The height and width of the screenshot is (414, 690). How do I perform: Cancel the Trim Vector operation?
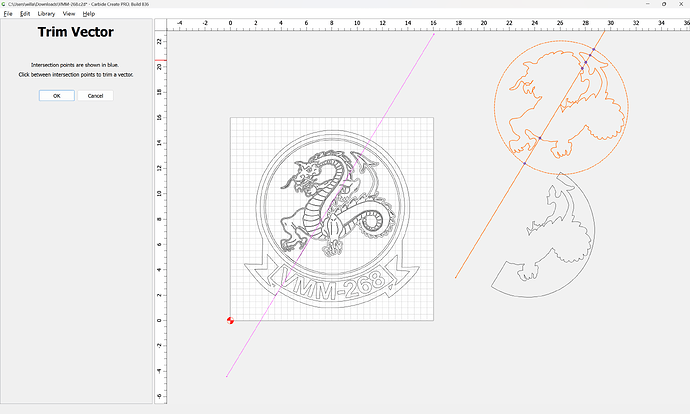click(95, 96)
